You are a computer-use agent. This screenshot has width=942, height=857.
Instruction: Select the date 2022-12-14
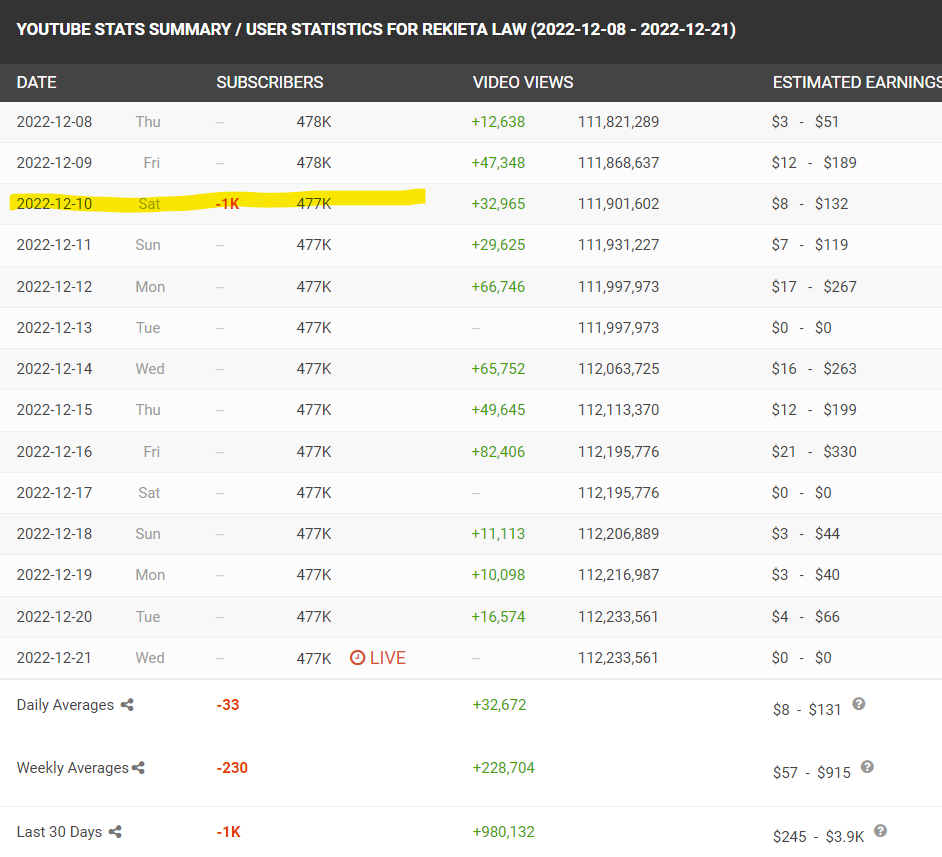[54, 369]
